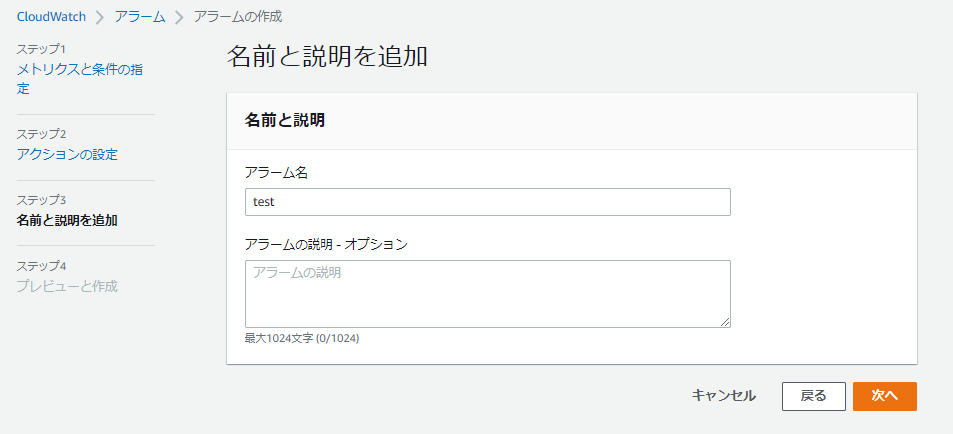Click the disabled step プレビューと作成
Screen dimensions: 953x434
tap(67, 286)
